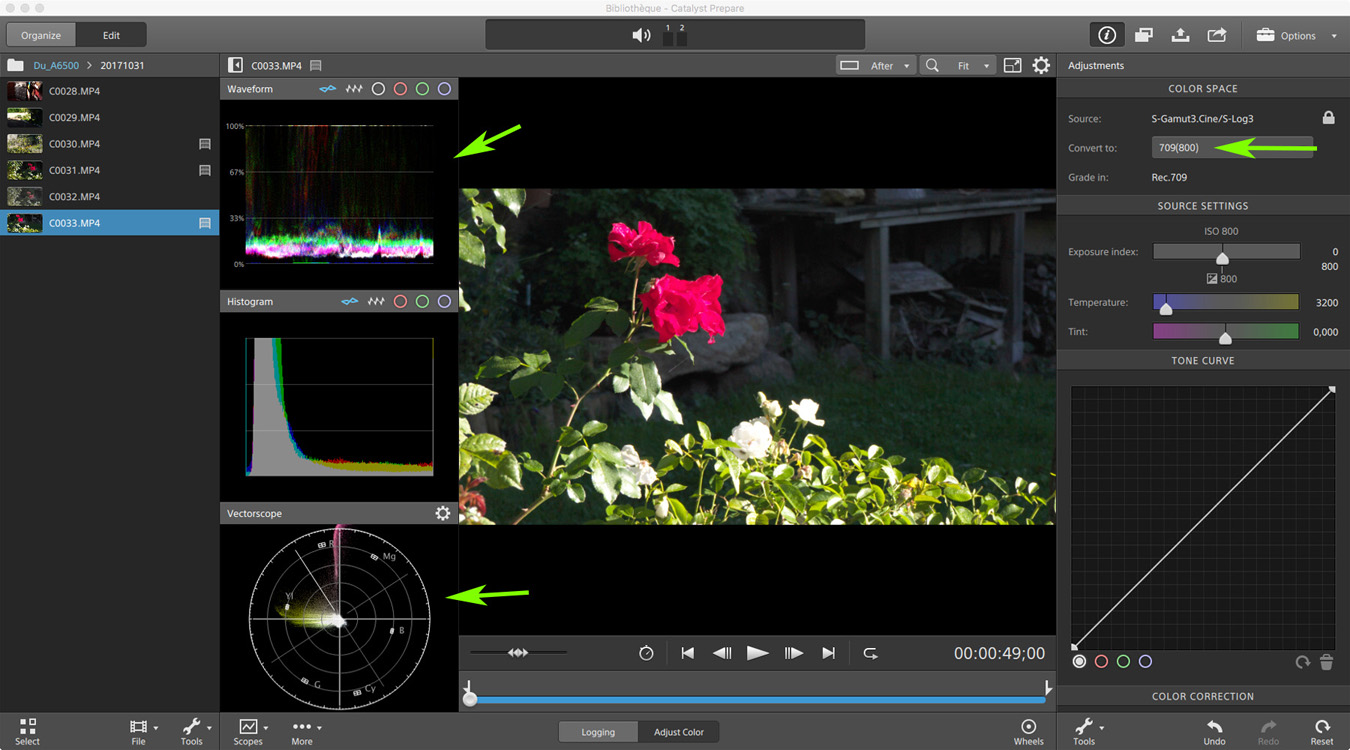Click the speaker volume icon
1350x750 pixels.
pyautogui.click(x=641, y=35)
